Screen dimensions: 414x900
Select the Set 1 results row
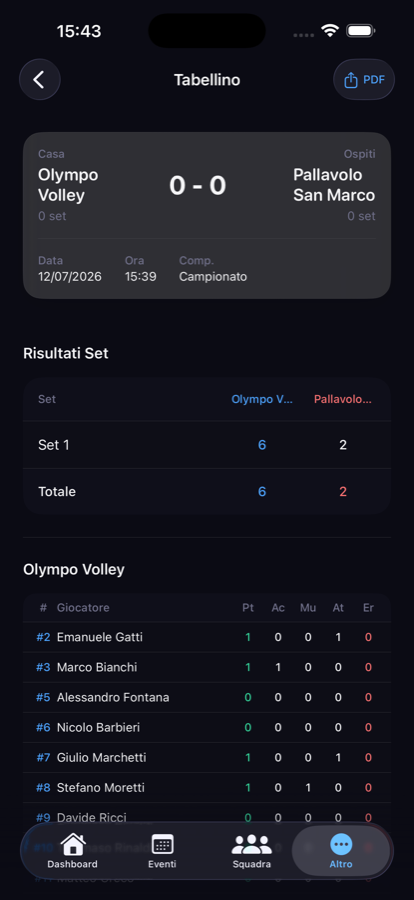coord(207,445)
